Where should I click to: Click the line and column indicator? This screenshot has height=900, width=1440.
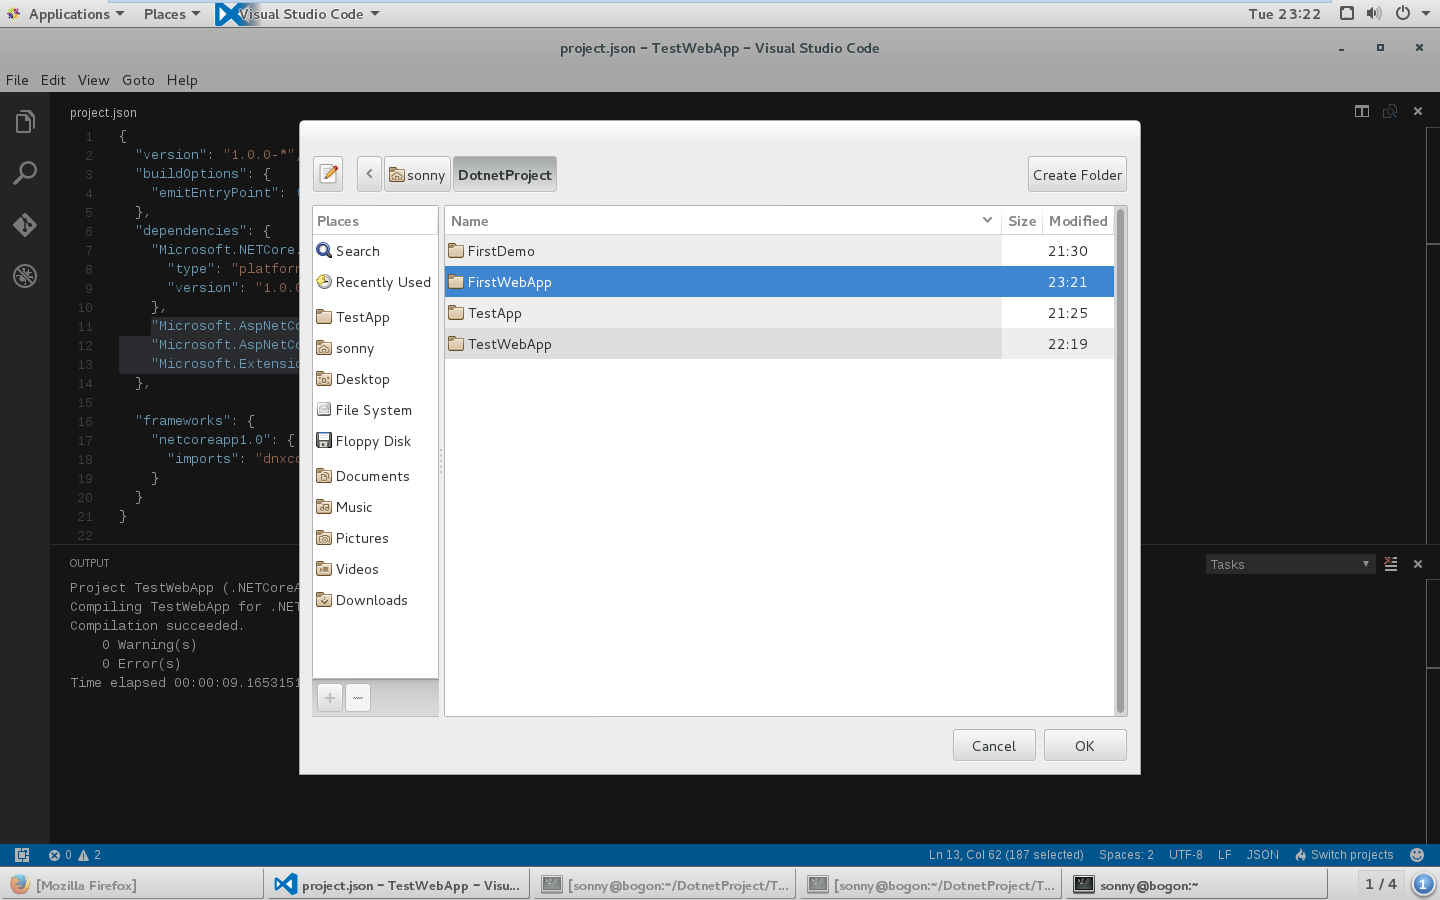pyautogui.click(x=1006, y=855)
